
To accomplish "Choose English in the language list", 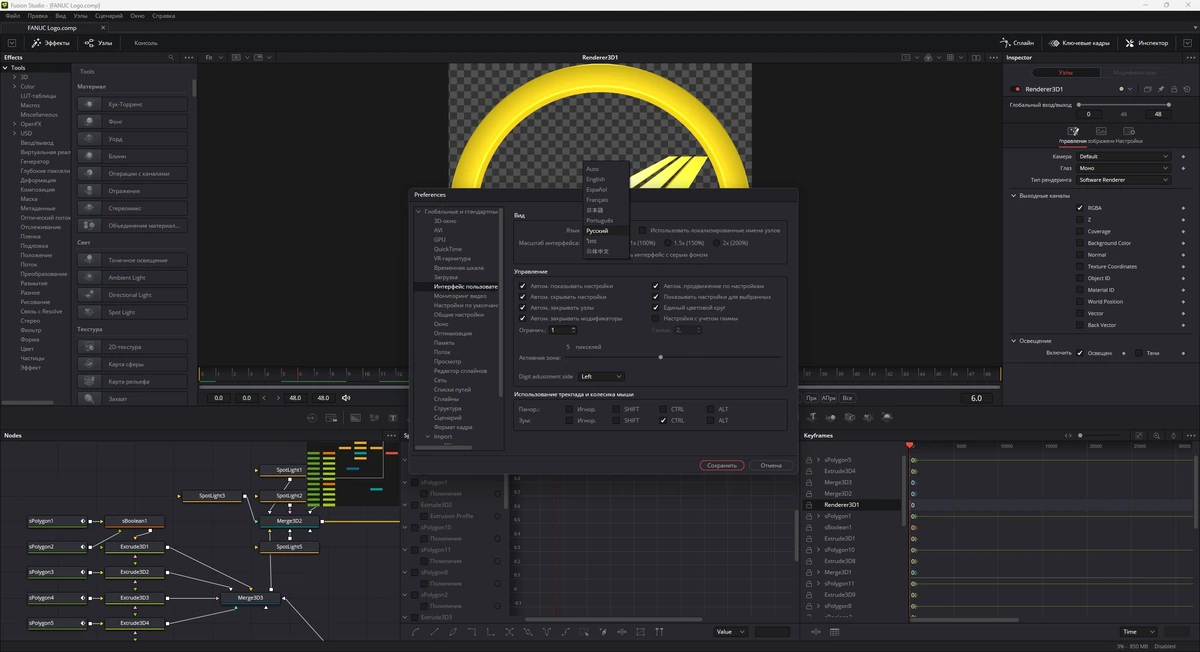I will coord(596,179).
